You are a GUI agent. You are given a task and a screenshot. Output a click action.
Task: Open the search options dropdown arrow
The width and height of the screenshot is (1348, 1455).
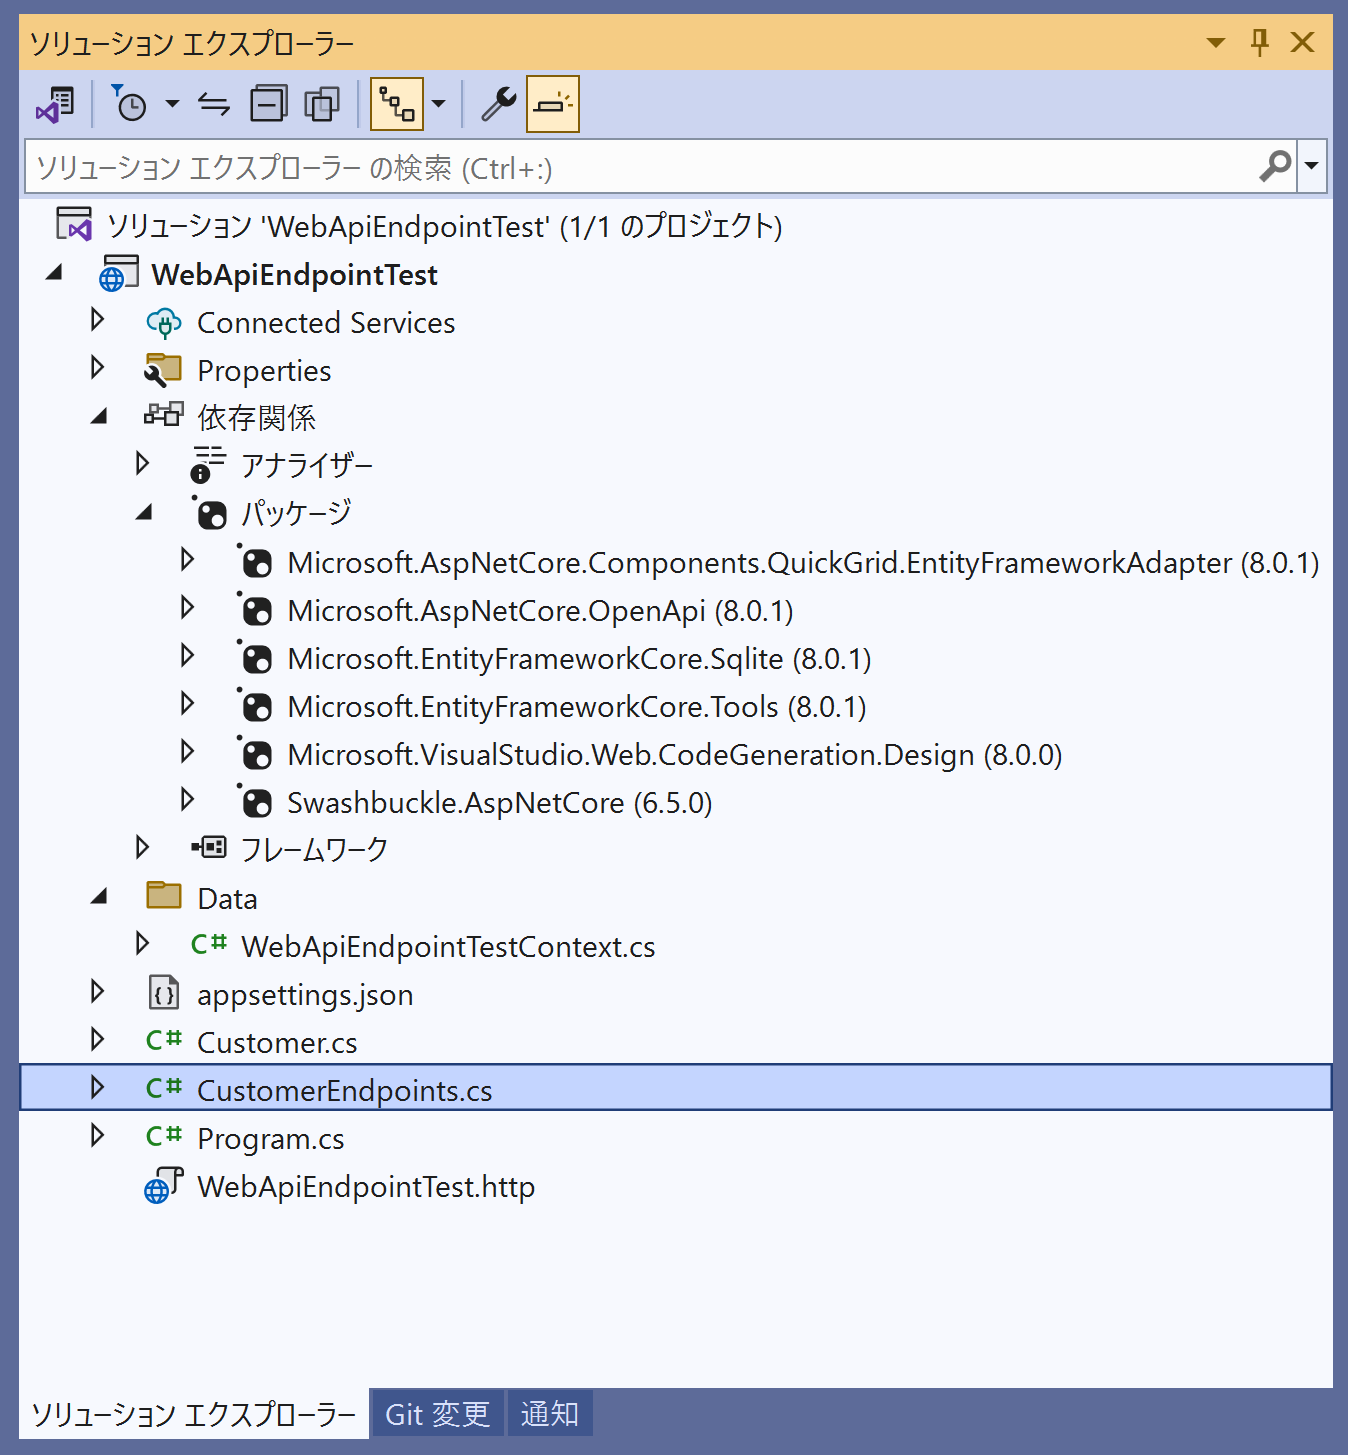tap(1312, 166)
